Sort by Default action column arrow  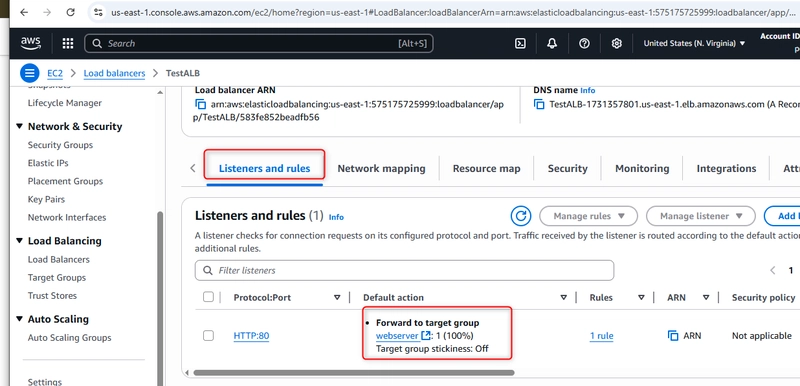tap(563, 297)
